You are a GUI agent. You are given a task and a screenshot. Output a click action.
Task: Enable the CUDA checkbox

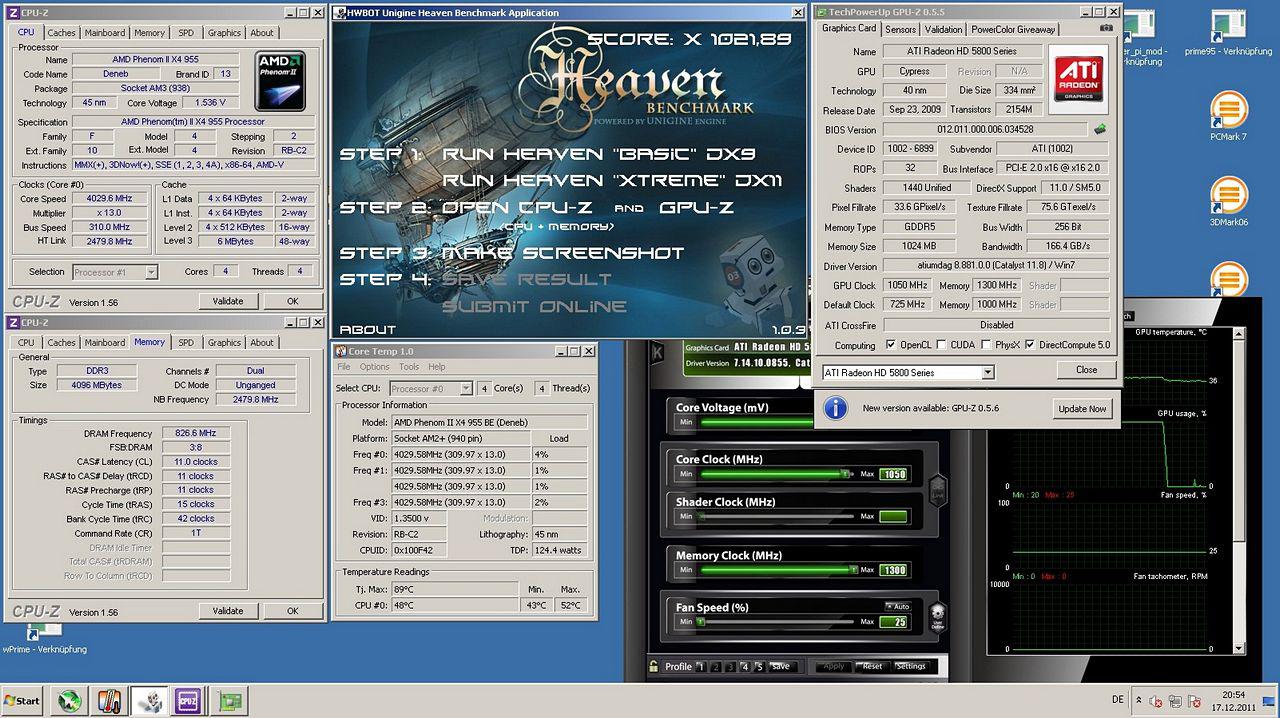(942, 345)
